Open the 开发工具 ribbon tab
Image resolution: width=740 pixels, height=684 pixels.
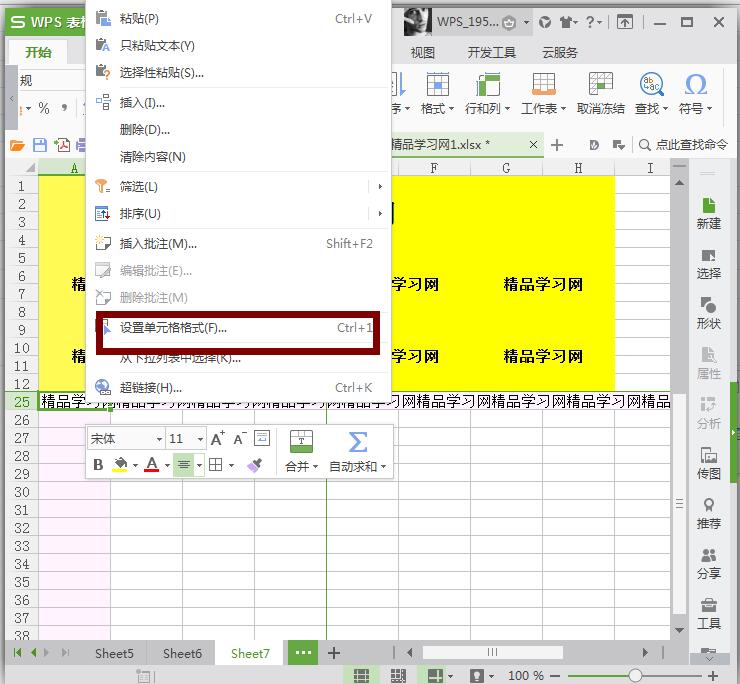[491, 52]
